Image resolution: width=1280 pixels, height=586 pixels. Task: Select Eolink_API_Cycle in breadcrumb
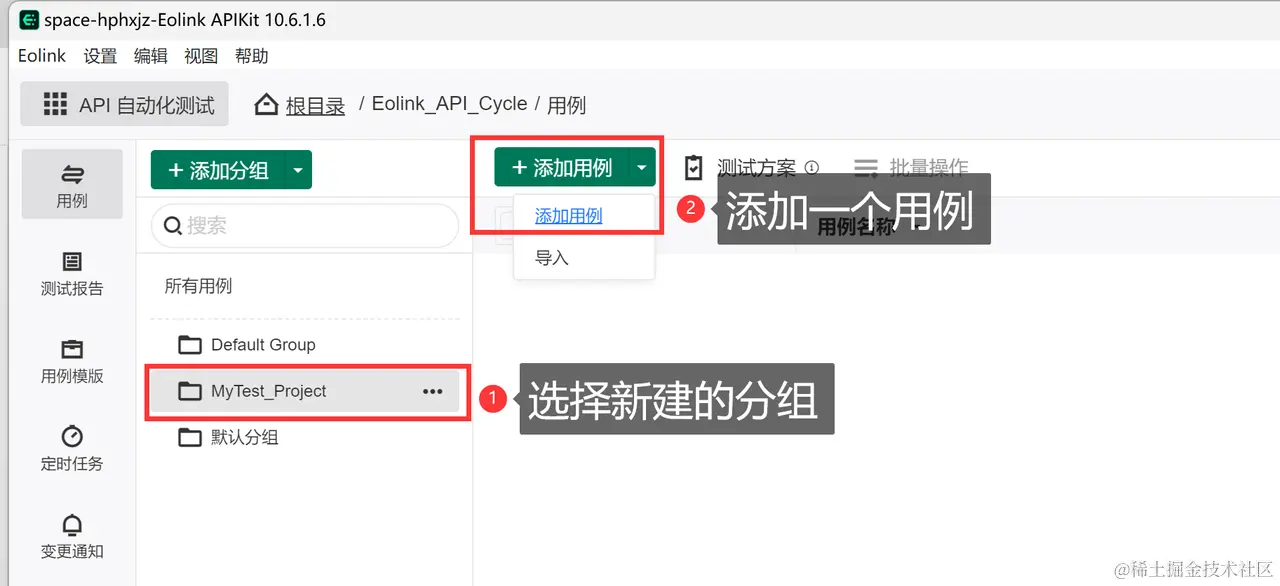(x=449, y=104)
